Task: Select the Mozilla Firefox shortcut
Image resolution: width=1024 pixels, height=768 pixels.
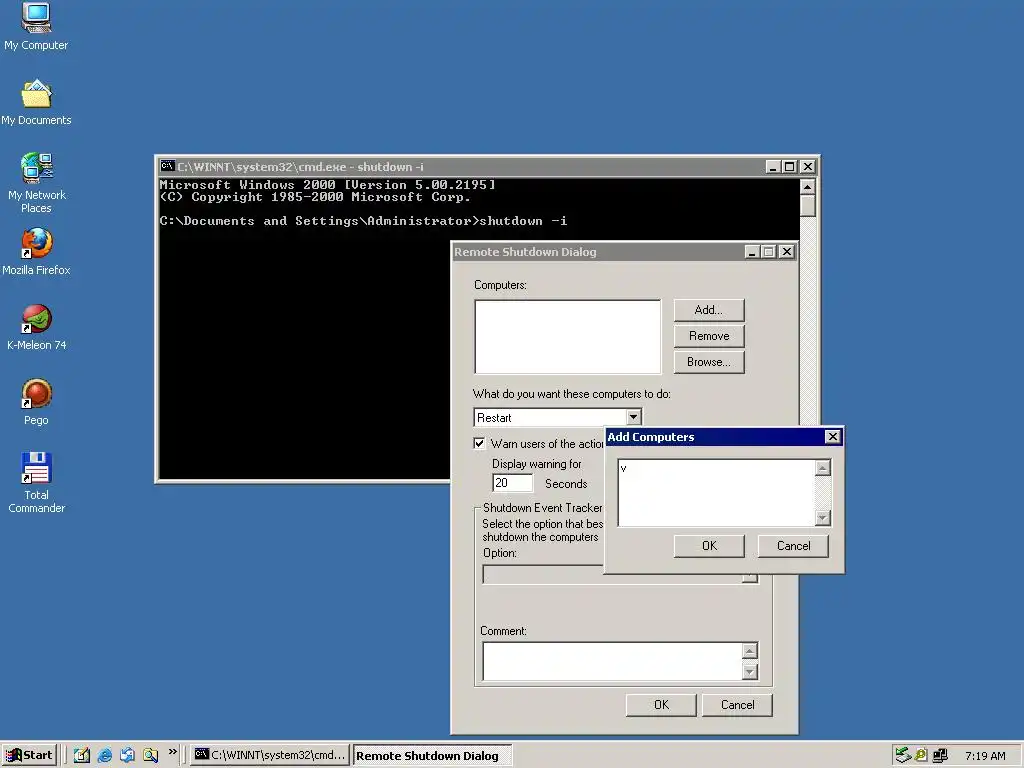Action: [36, 251]
